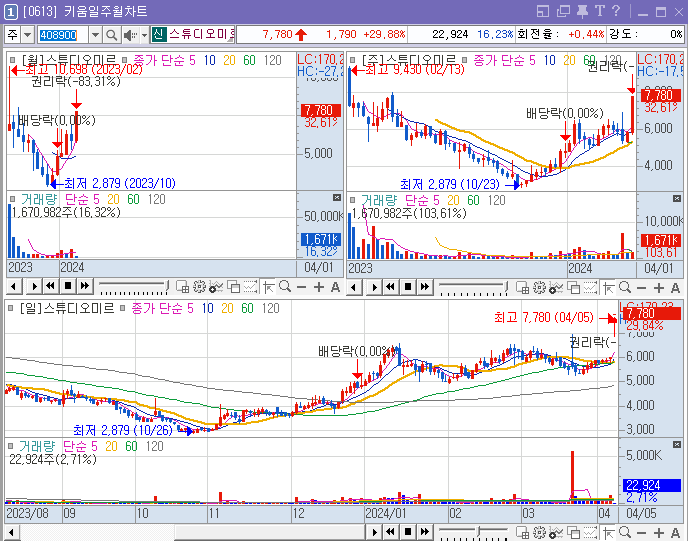The width and height of the screenshot is (688, 541).
Task: Step forward on the monthly chart toolbar
Action: coord(34,287)
